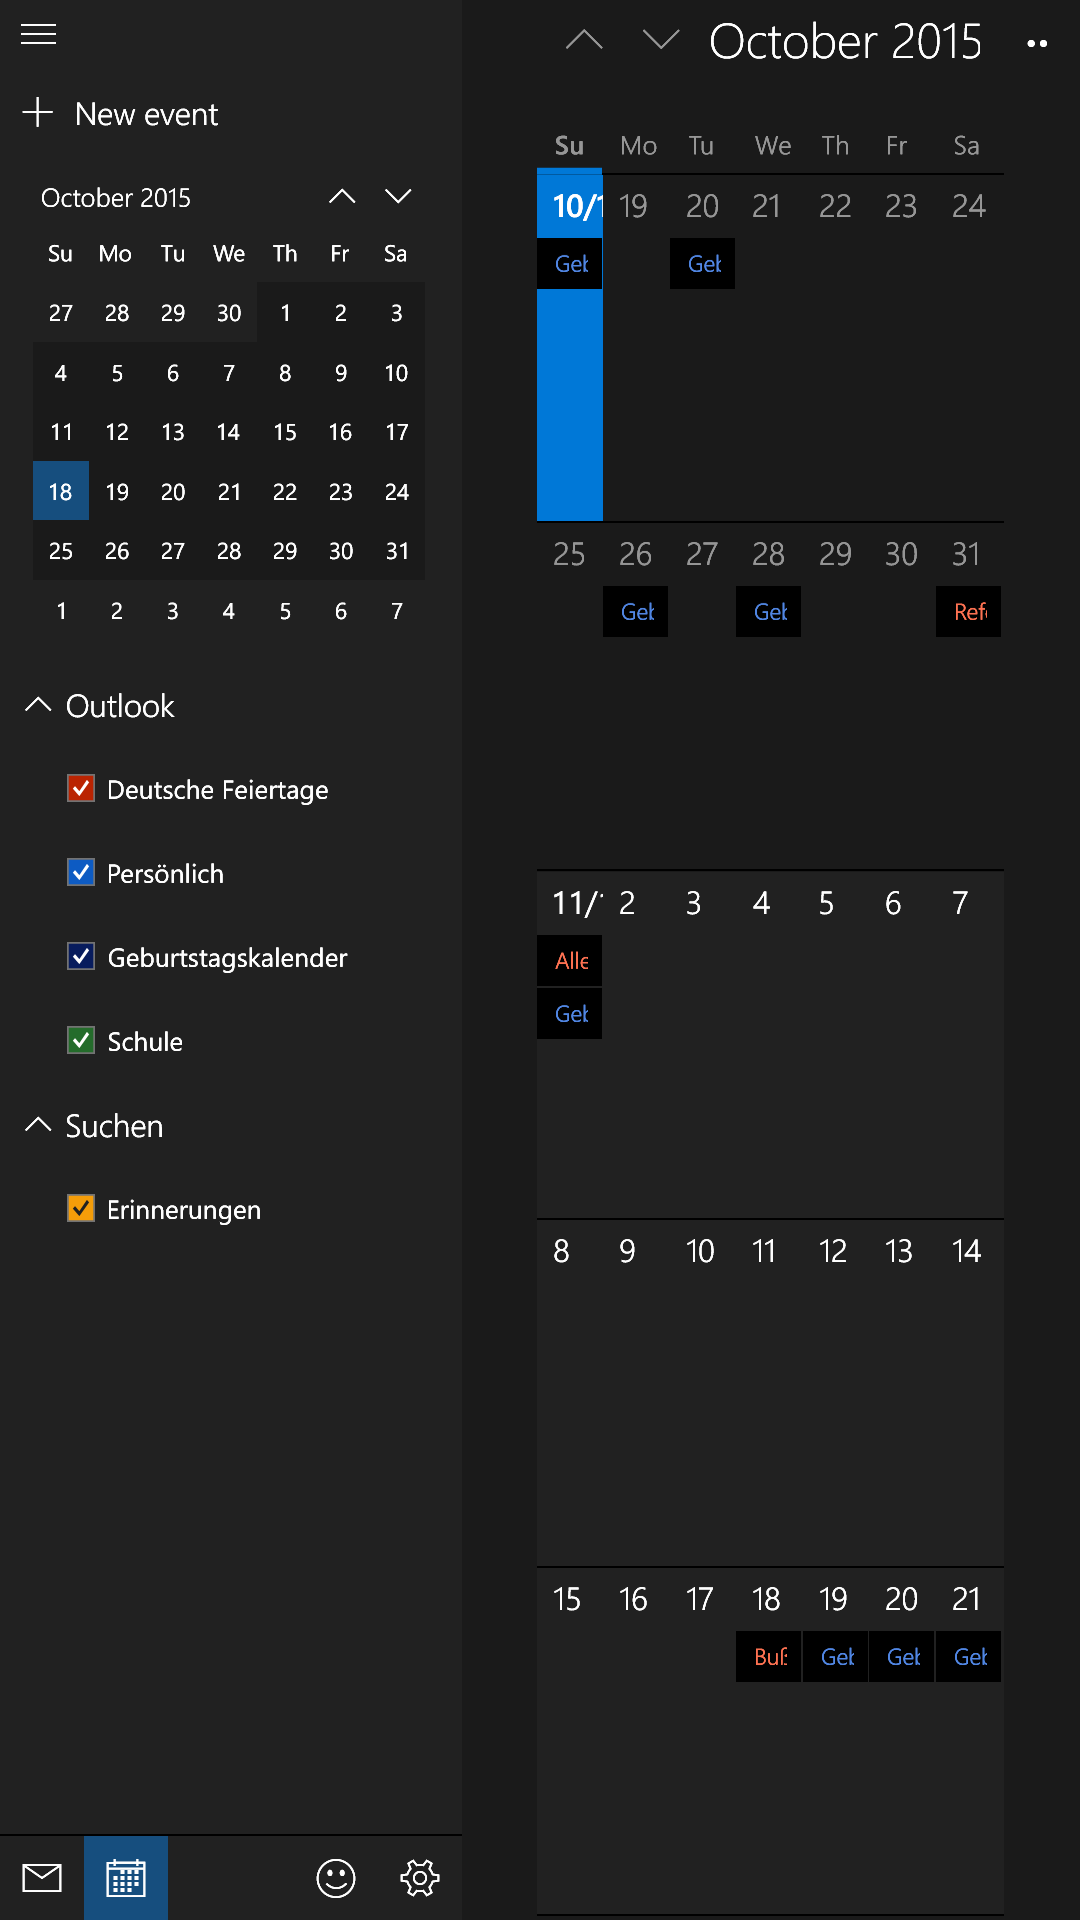
Task: Click the October 2015 mini calendar header
Action: [x=116, y=198]
